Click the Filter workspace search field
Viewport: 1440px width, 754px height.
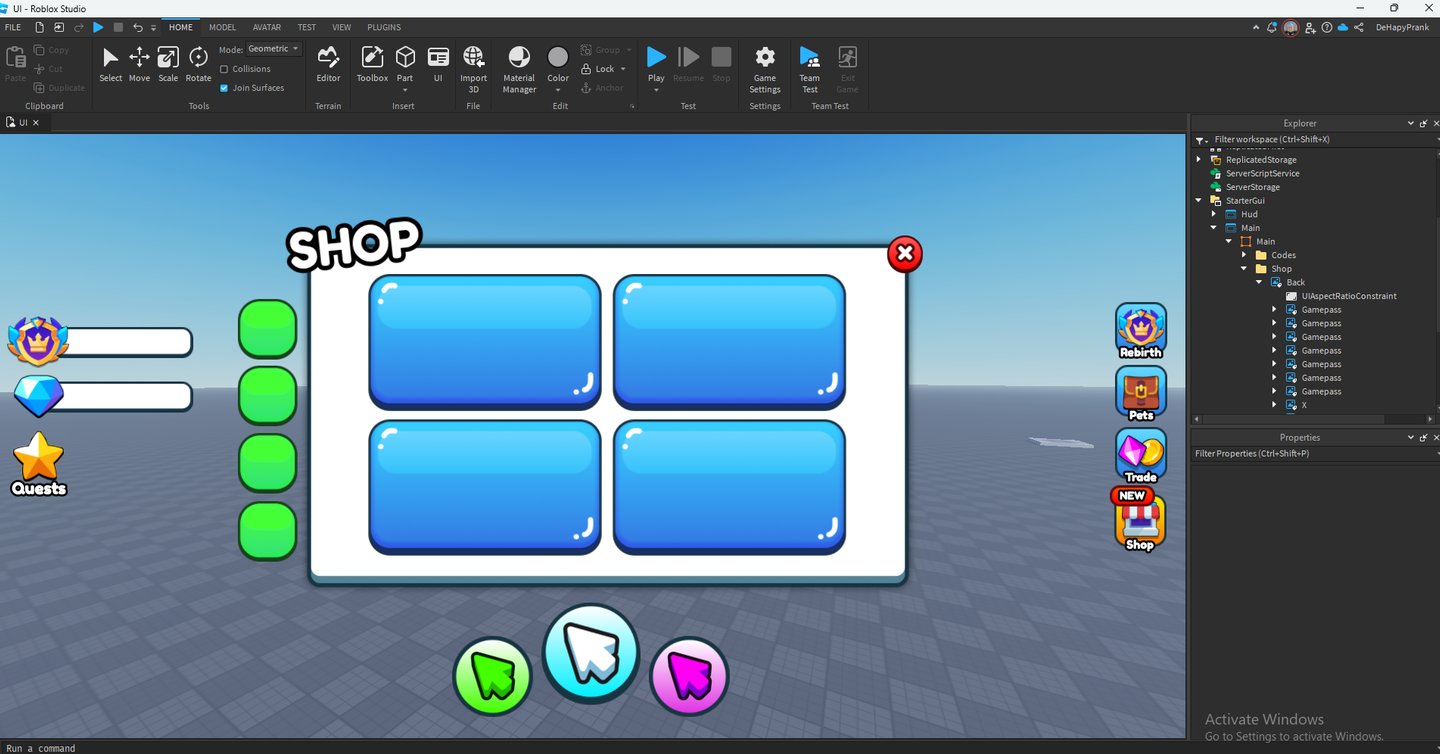tap(1315, 140)
